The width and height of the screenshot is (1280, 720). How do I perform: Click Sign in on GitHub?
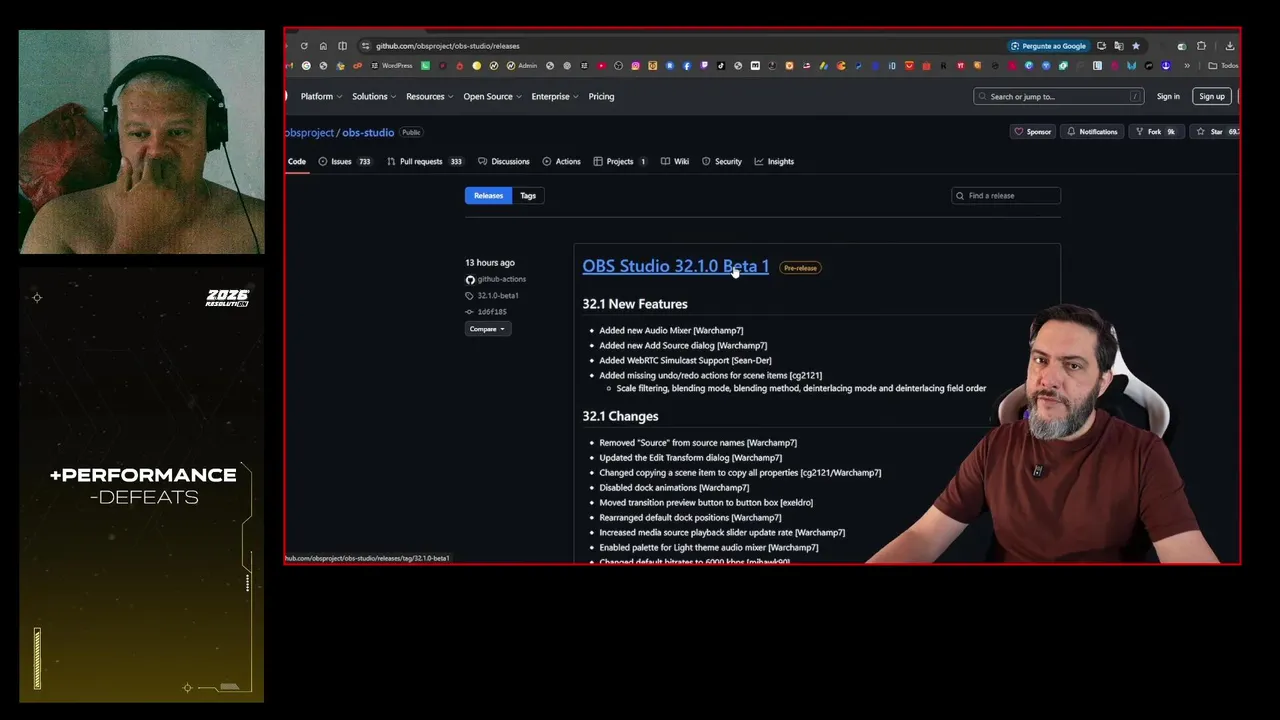1168,97
